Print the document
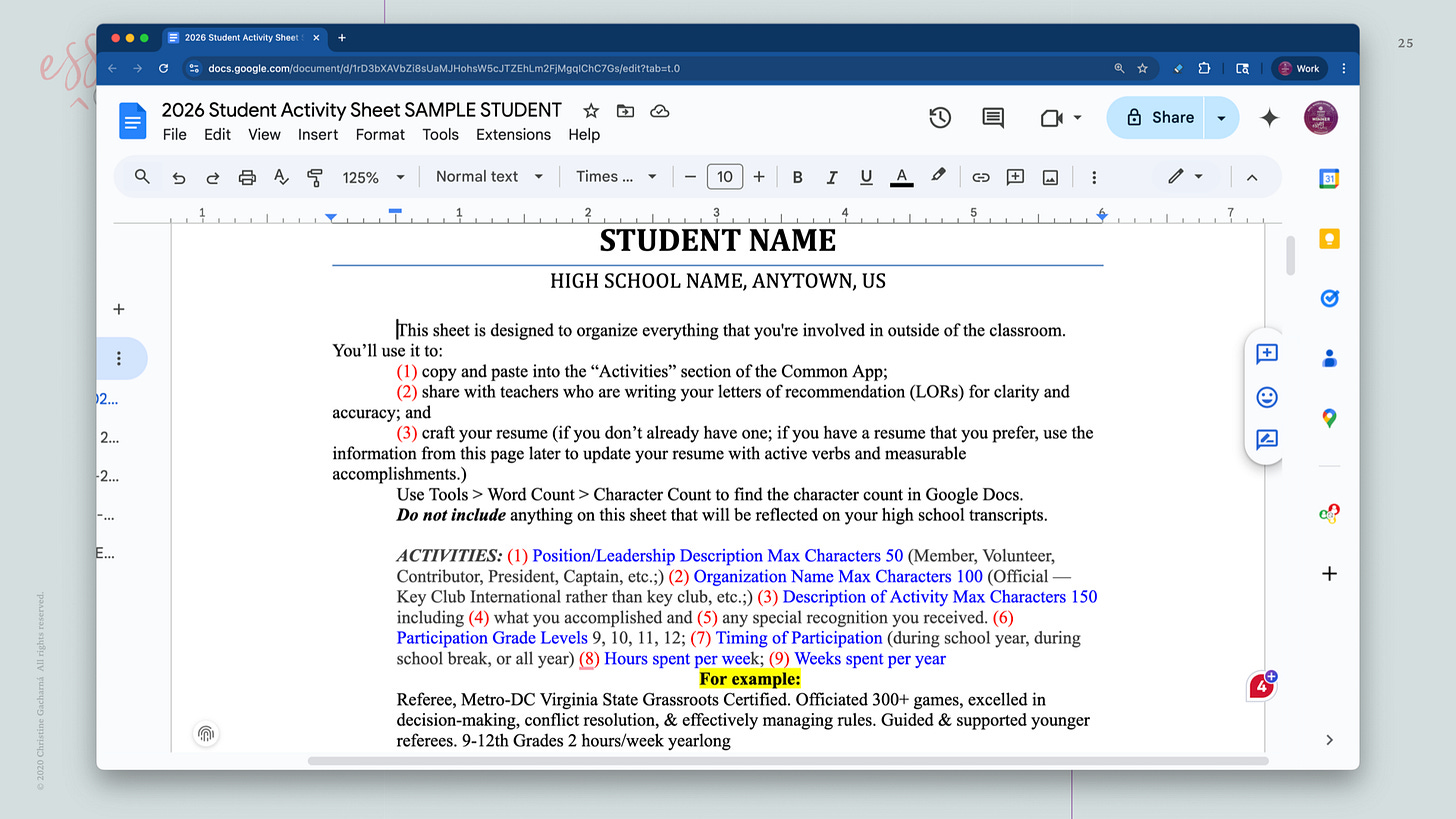The height and width of the screenshot is (819, 1456). 247,177
